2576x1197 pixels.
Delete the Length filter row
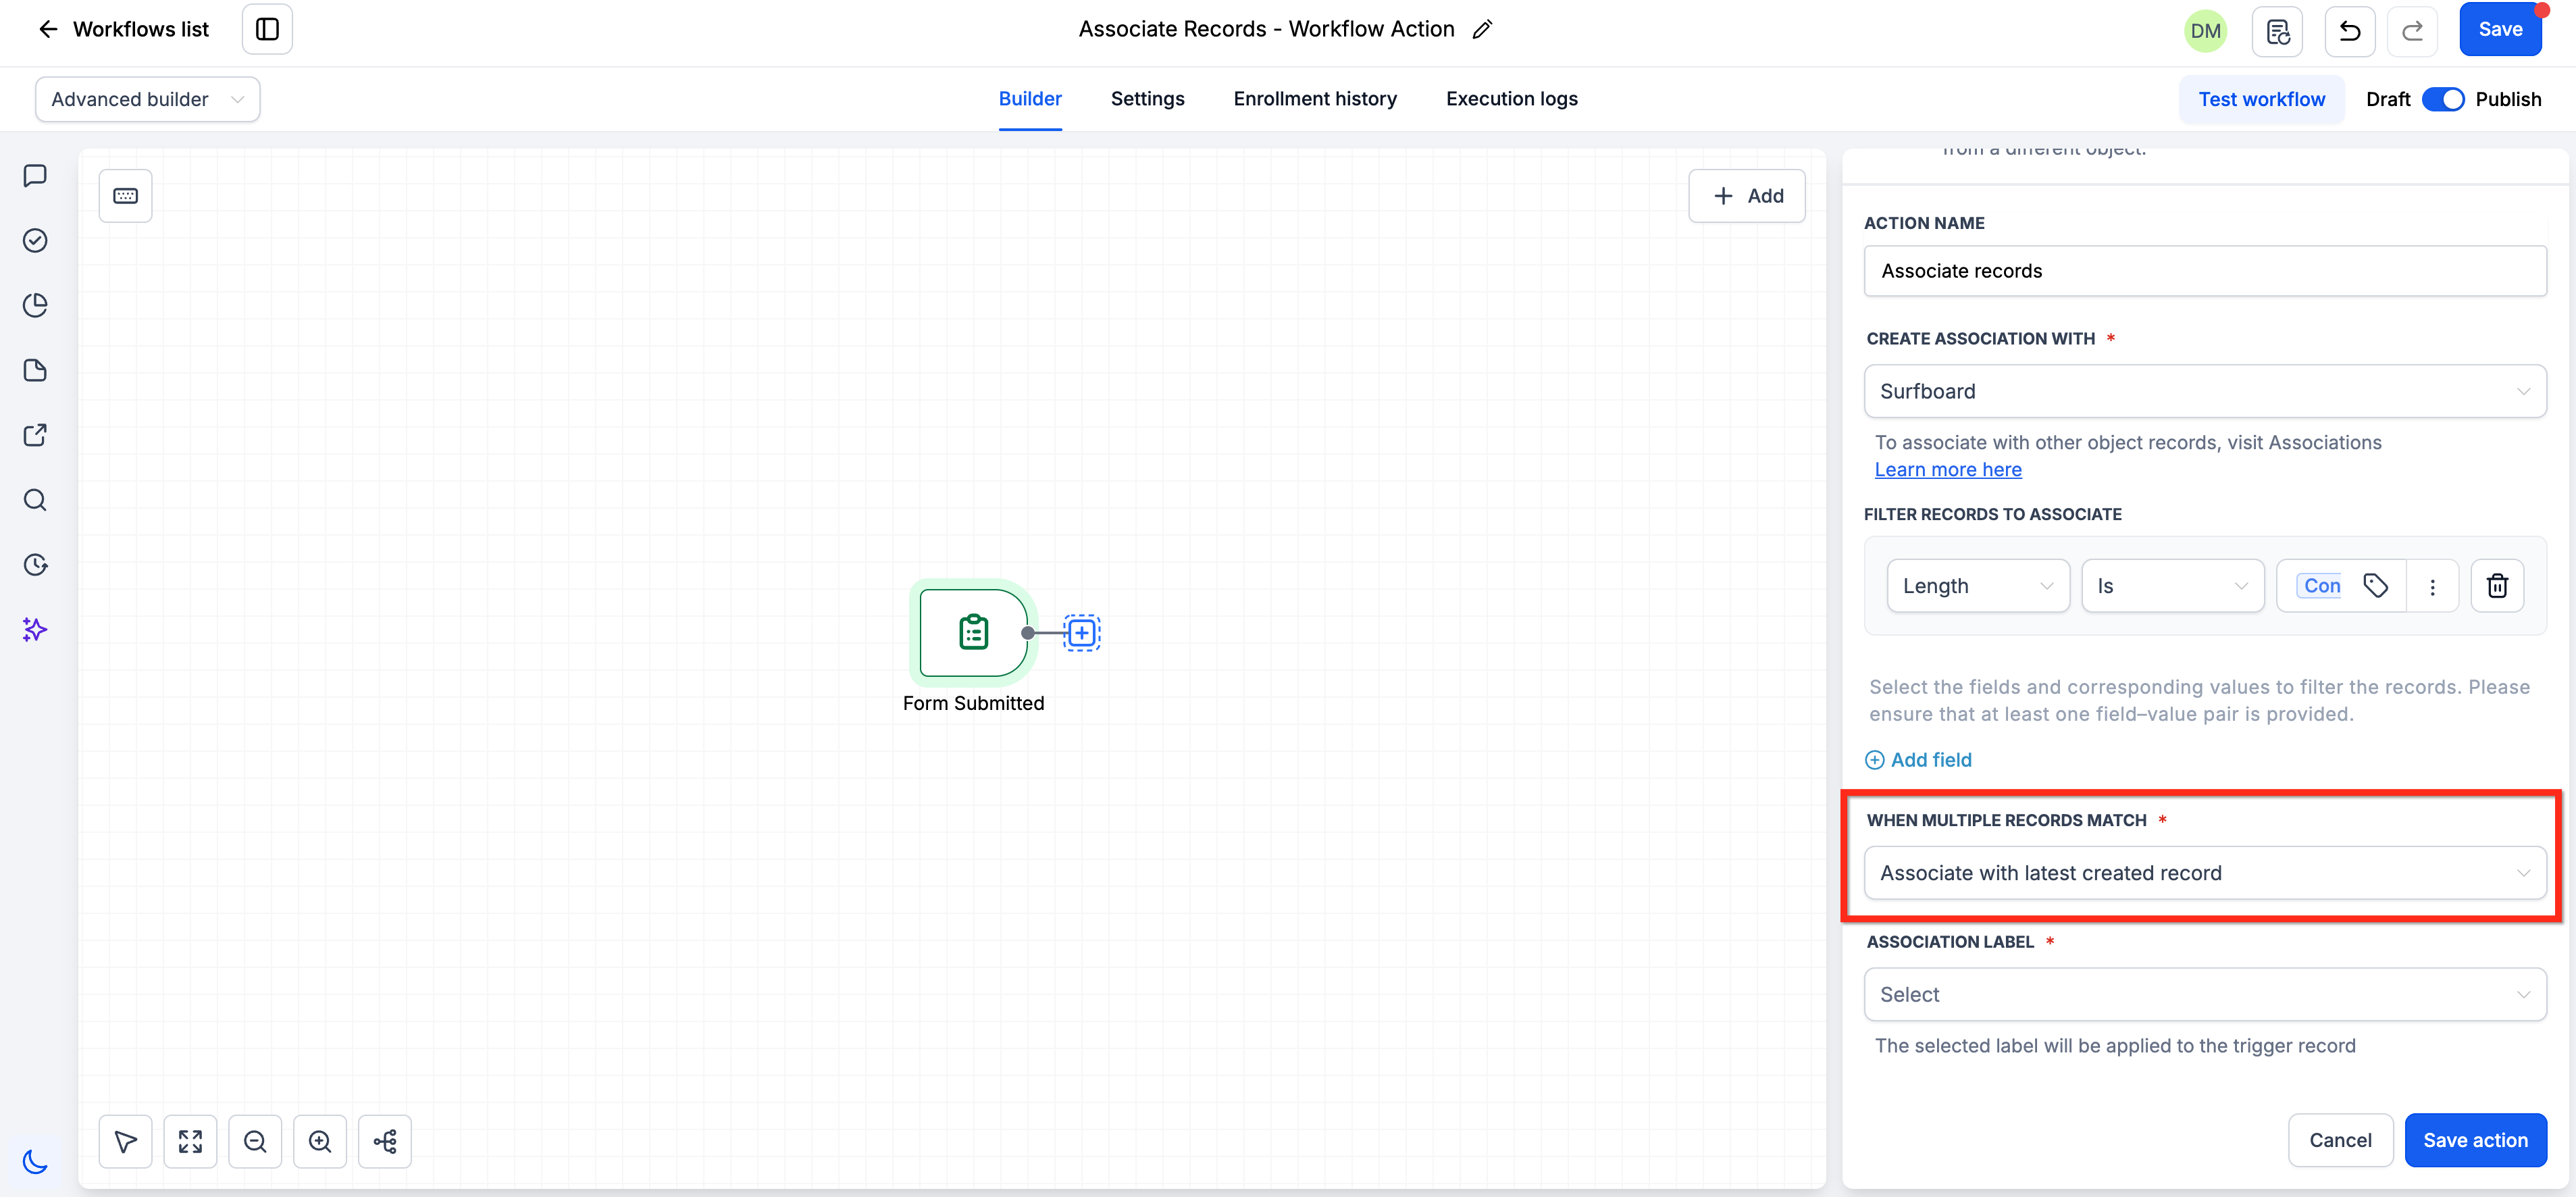[x=2497, y=586]
